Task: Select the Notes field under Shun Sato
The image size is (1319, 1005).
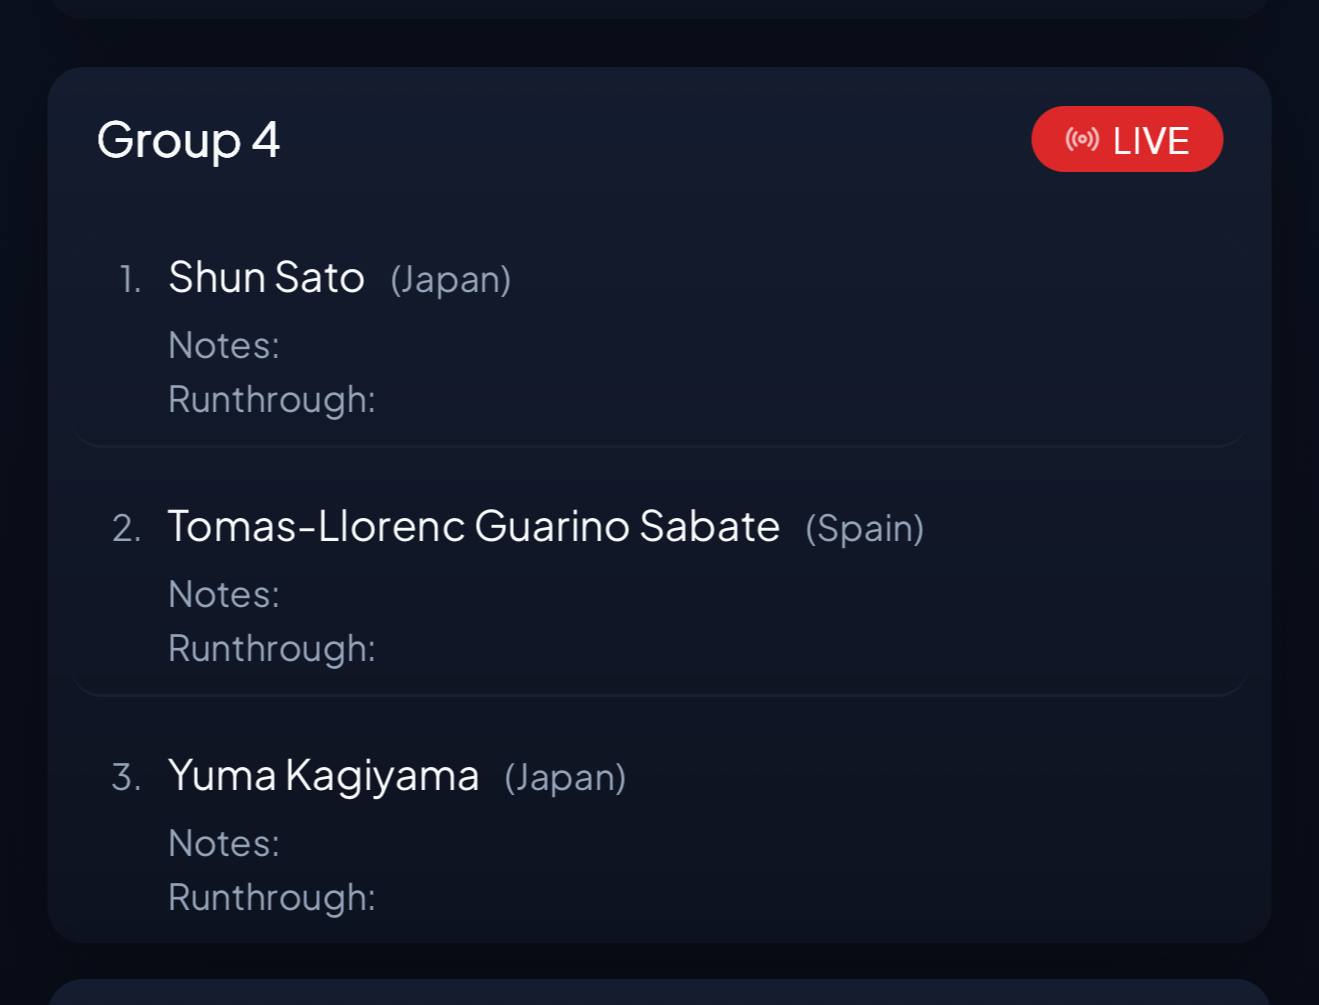Action: click(224, 345)
